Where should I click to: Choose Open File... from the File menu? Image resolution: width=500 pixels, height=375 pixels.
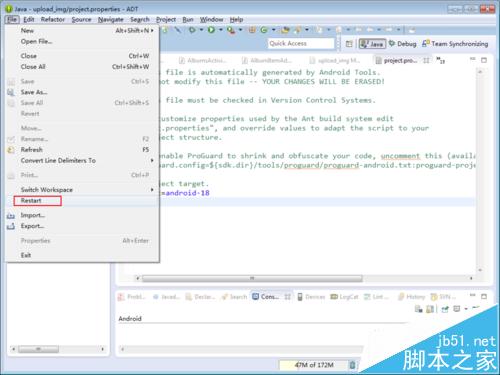tap(82, 41)
